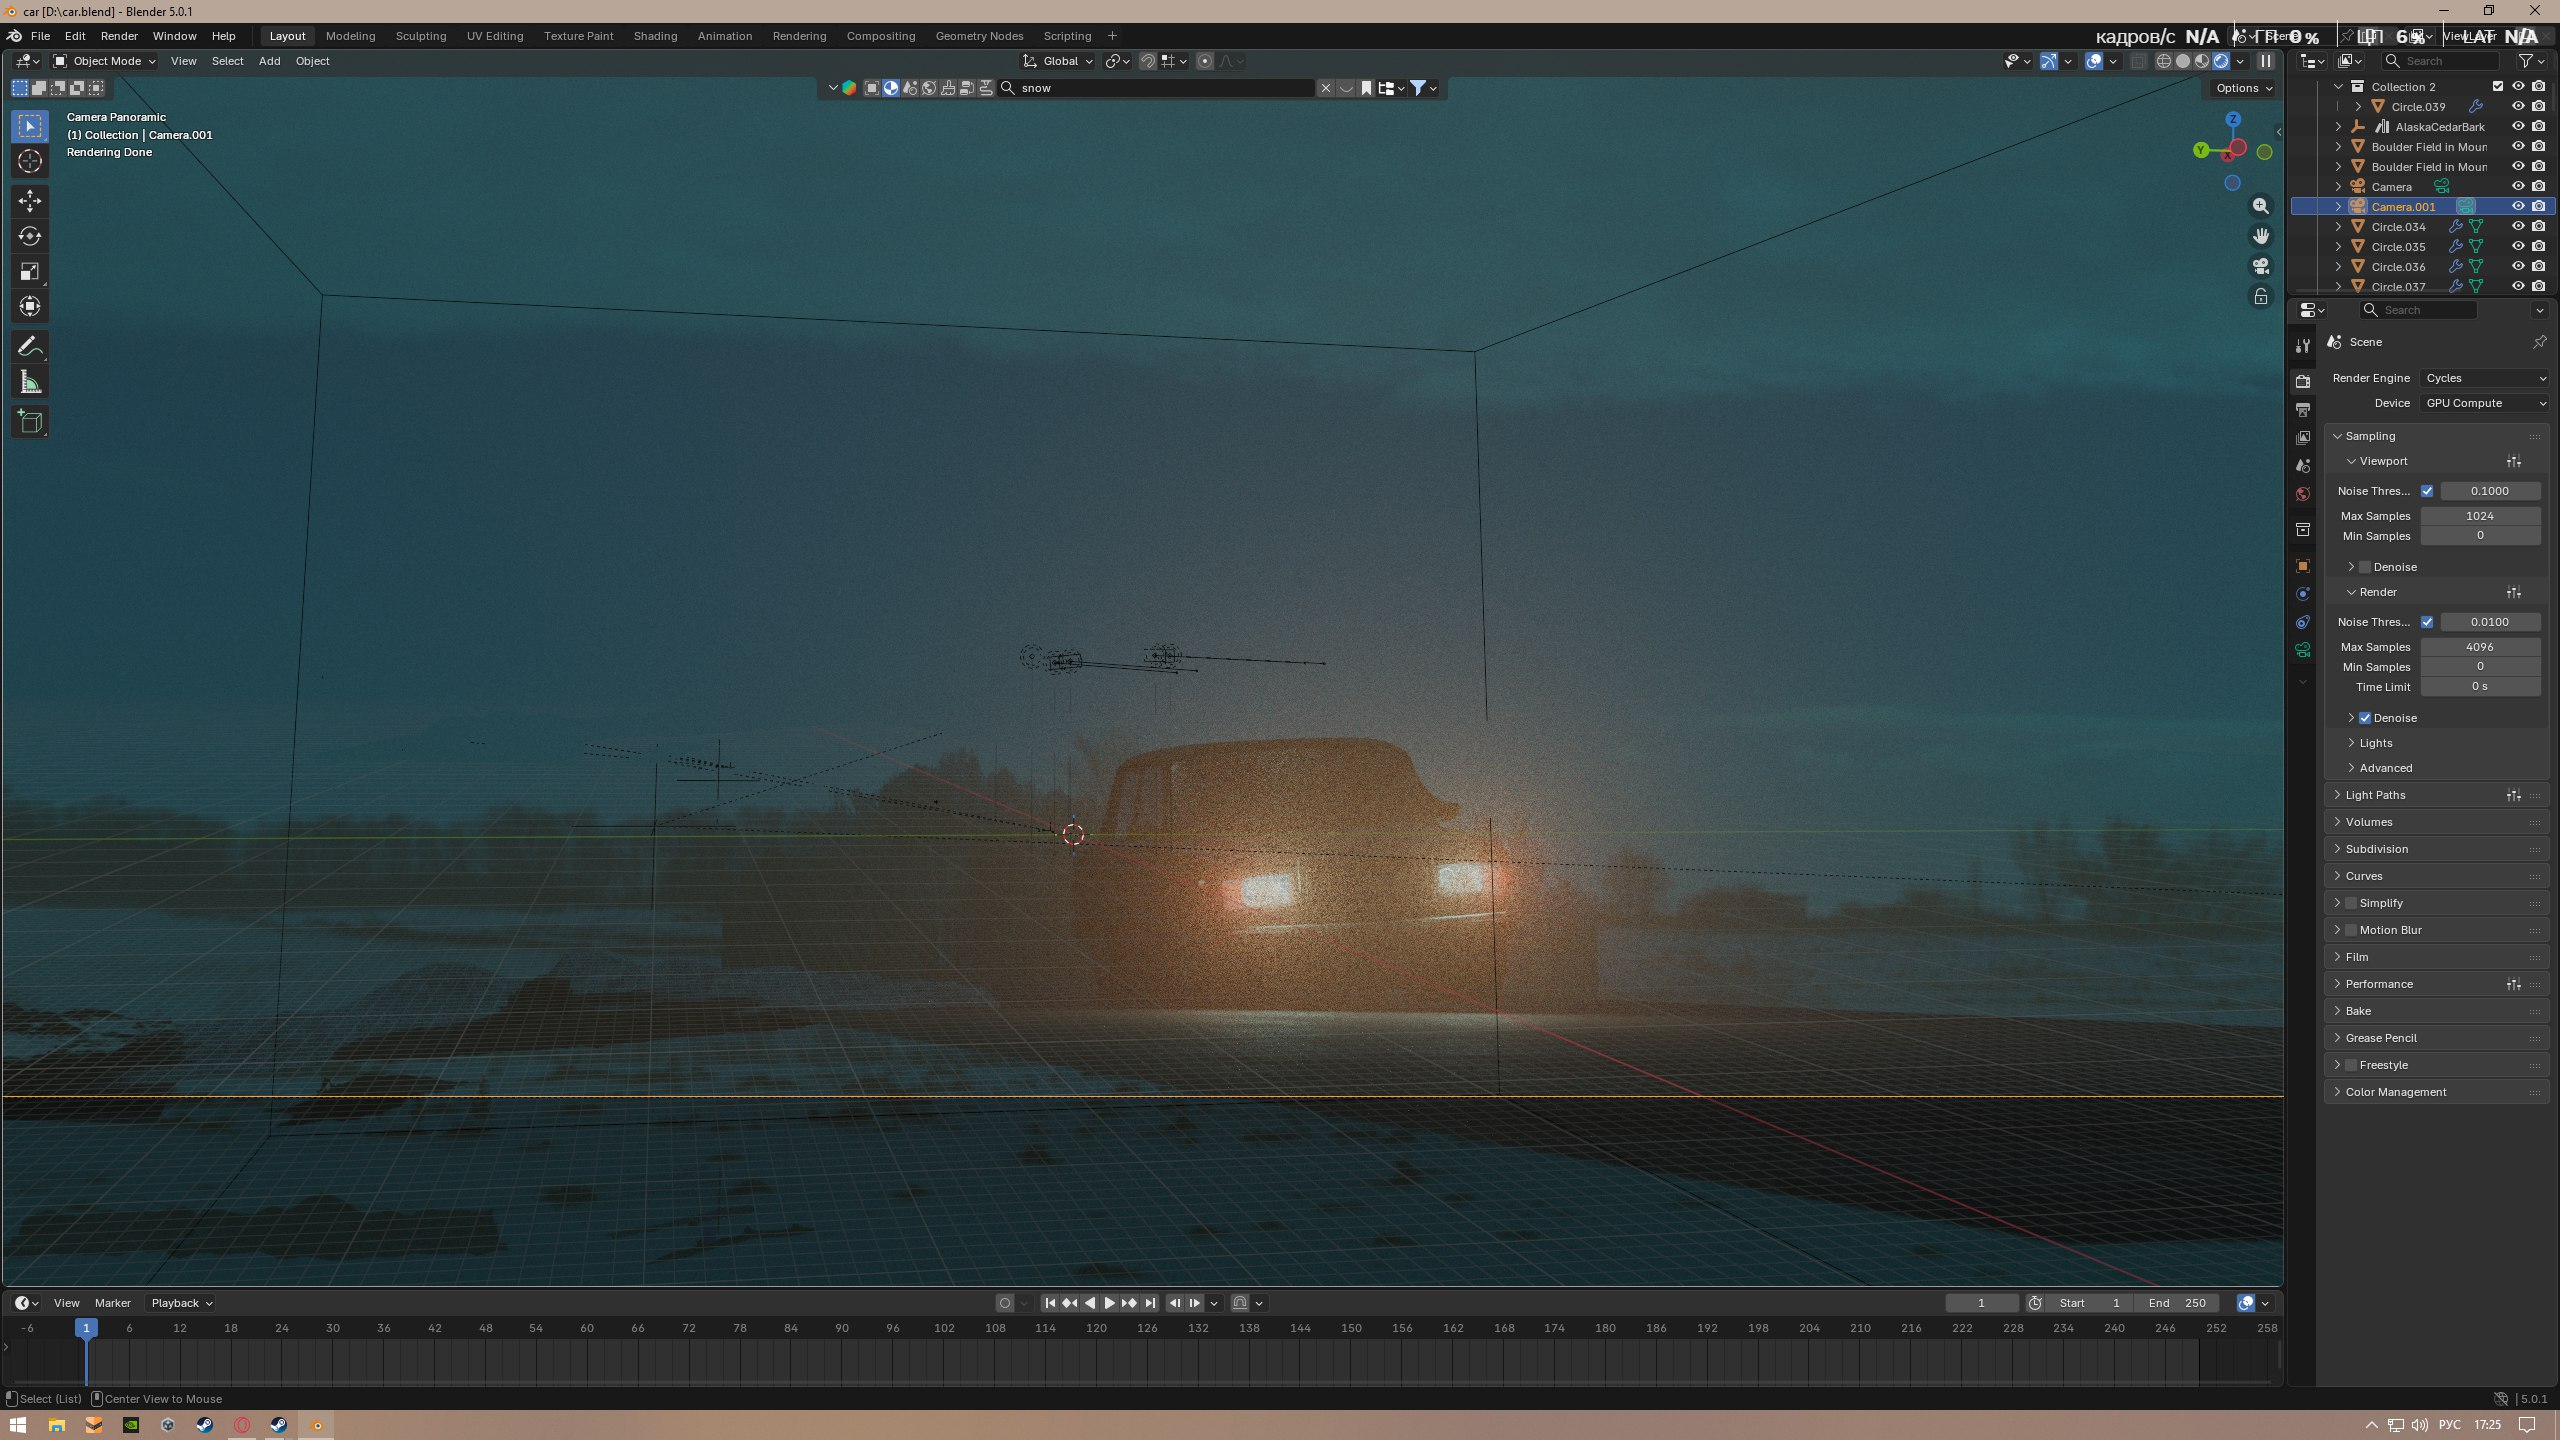Image resolution: width=2560 pixels, height=1440 pixels.
Task: Toggle camera view via camera gizmo
Action: click(x=2260, y=266)
